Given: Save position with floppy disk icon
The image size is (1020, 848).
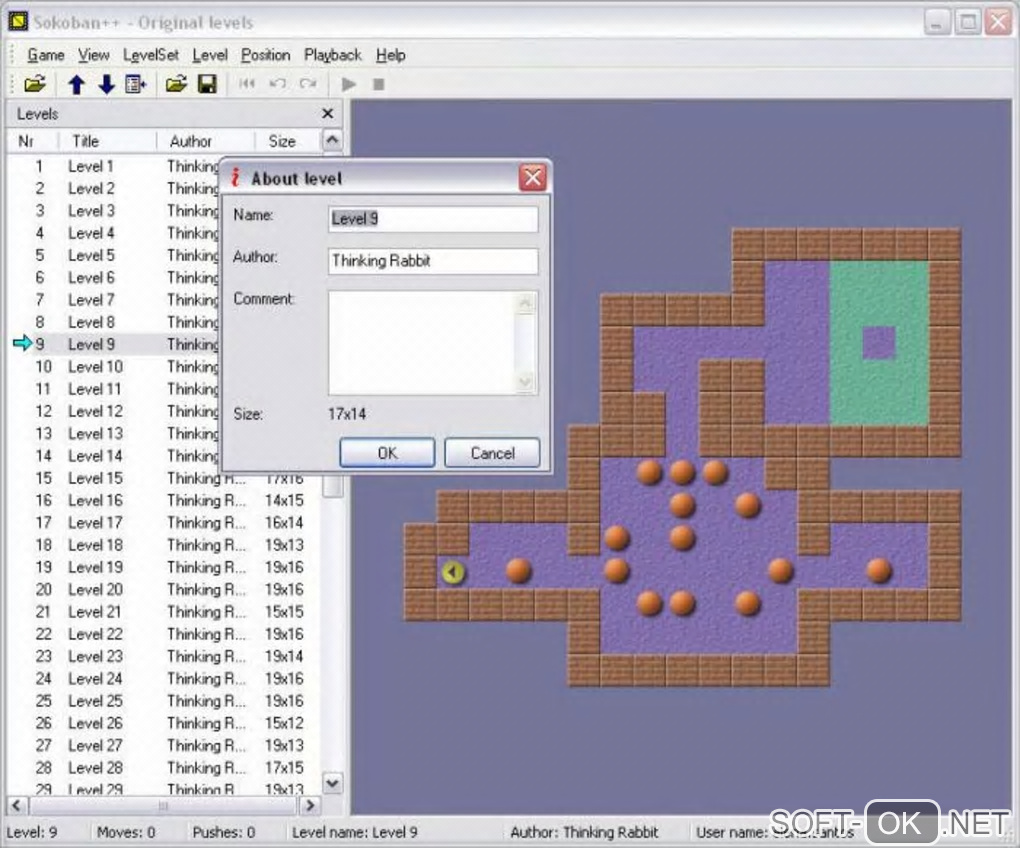Looking at the screenshot, I should 207,84.
